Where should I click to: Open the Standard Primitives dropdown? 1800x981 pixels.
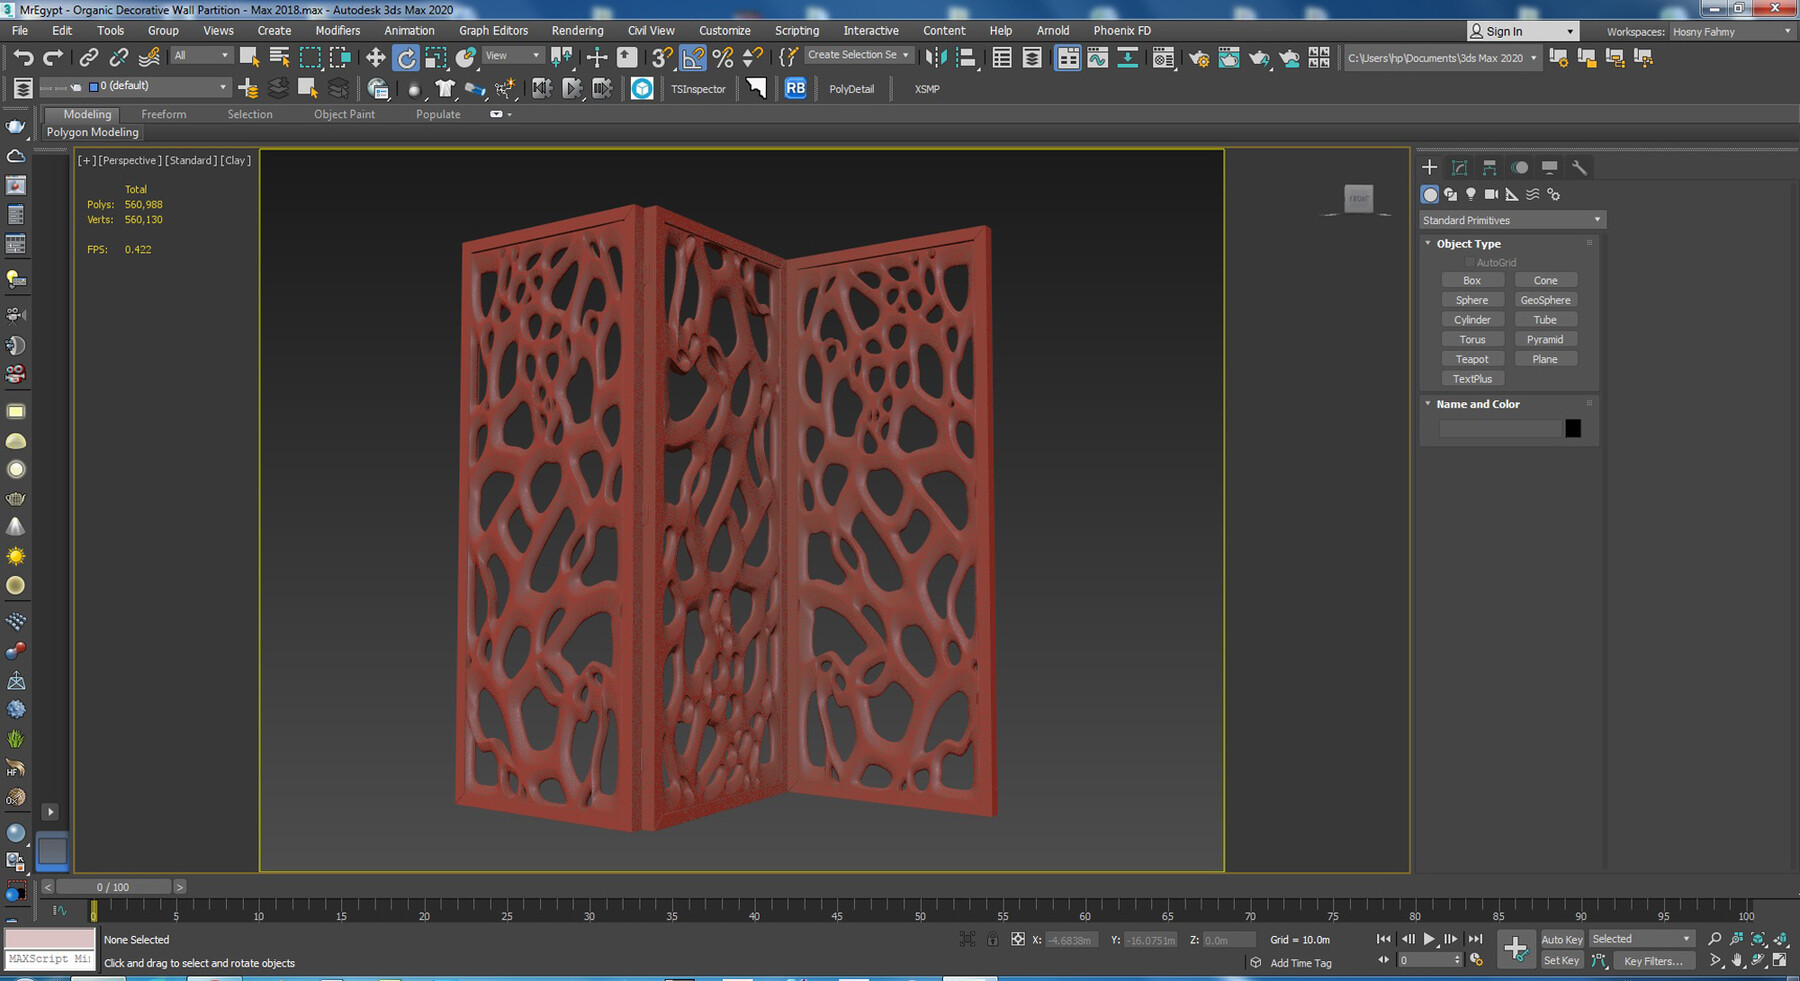[x=1511, y=219]
